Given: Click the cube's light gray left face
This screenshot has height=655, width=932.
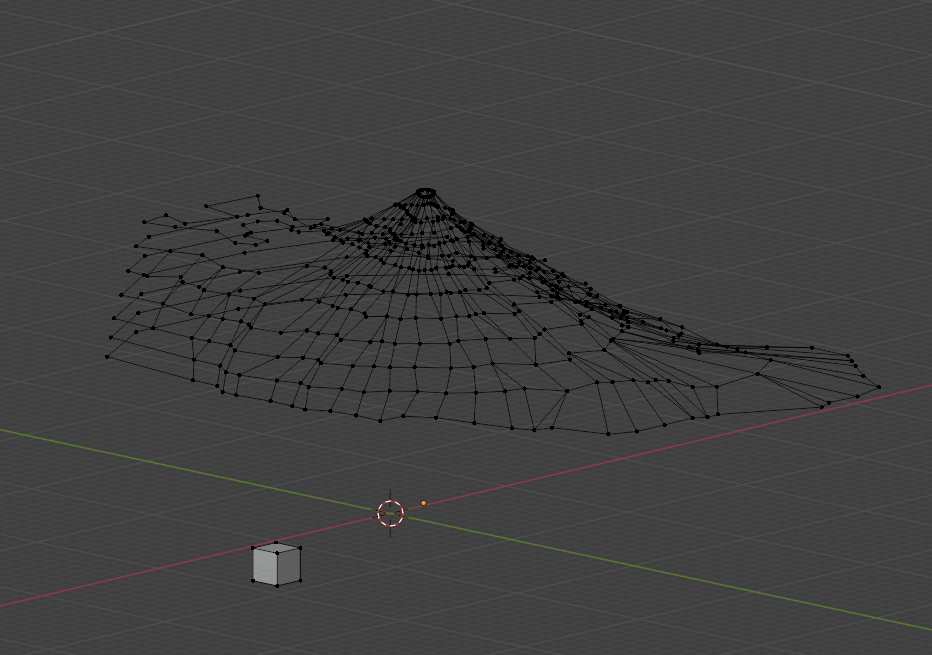Looking at the screenshot, I should pyautogui.click(x=265, y=568).
